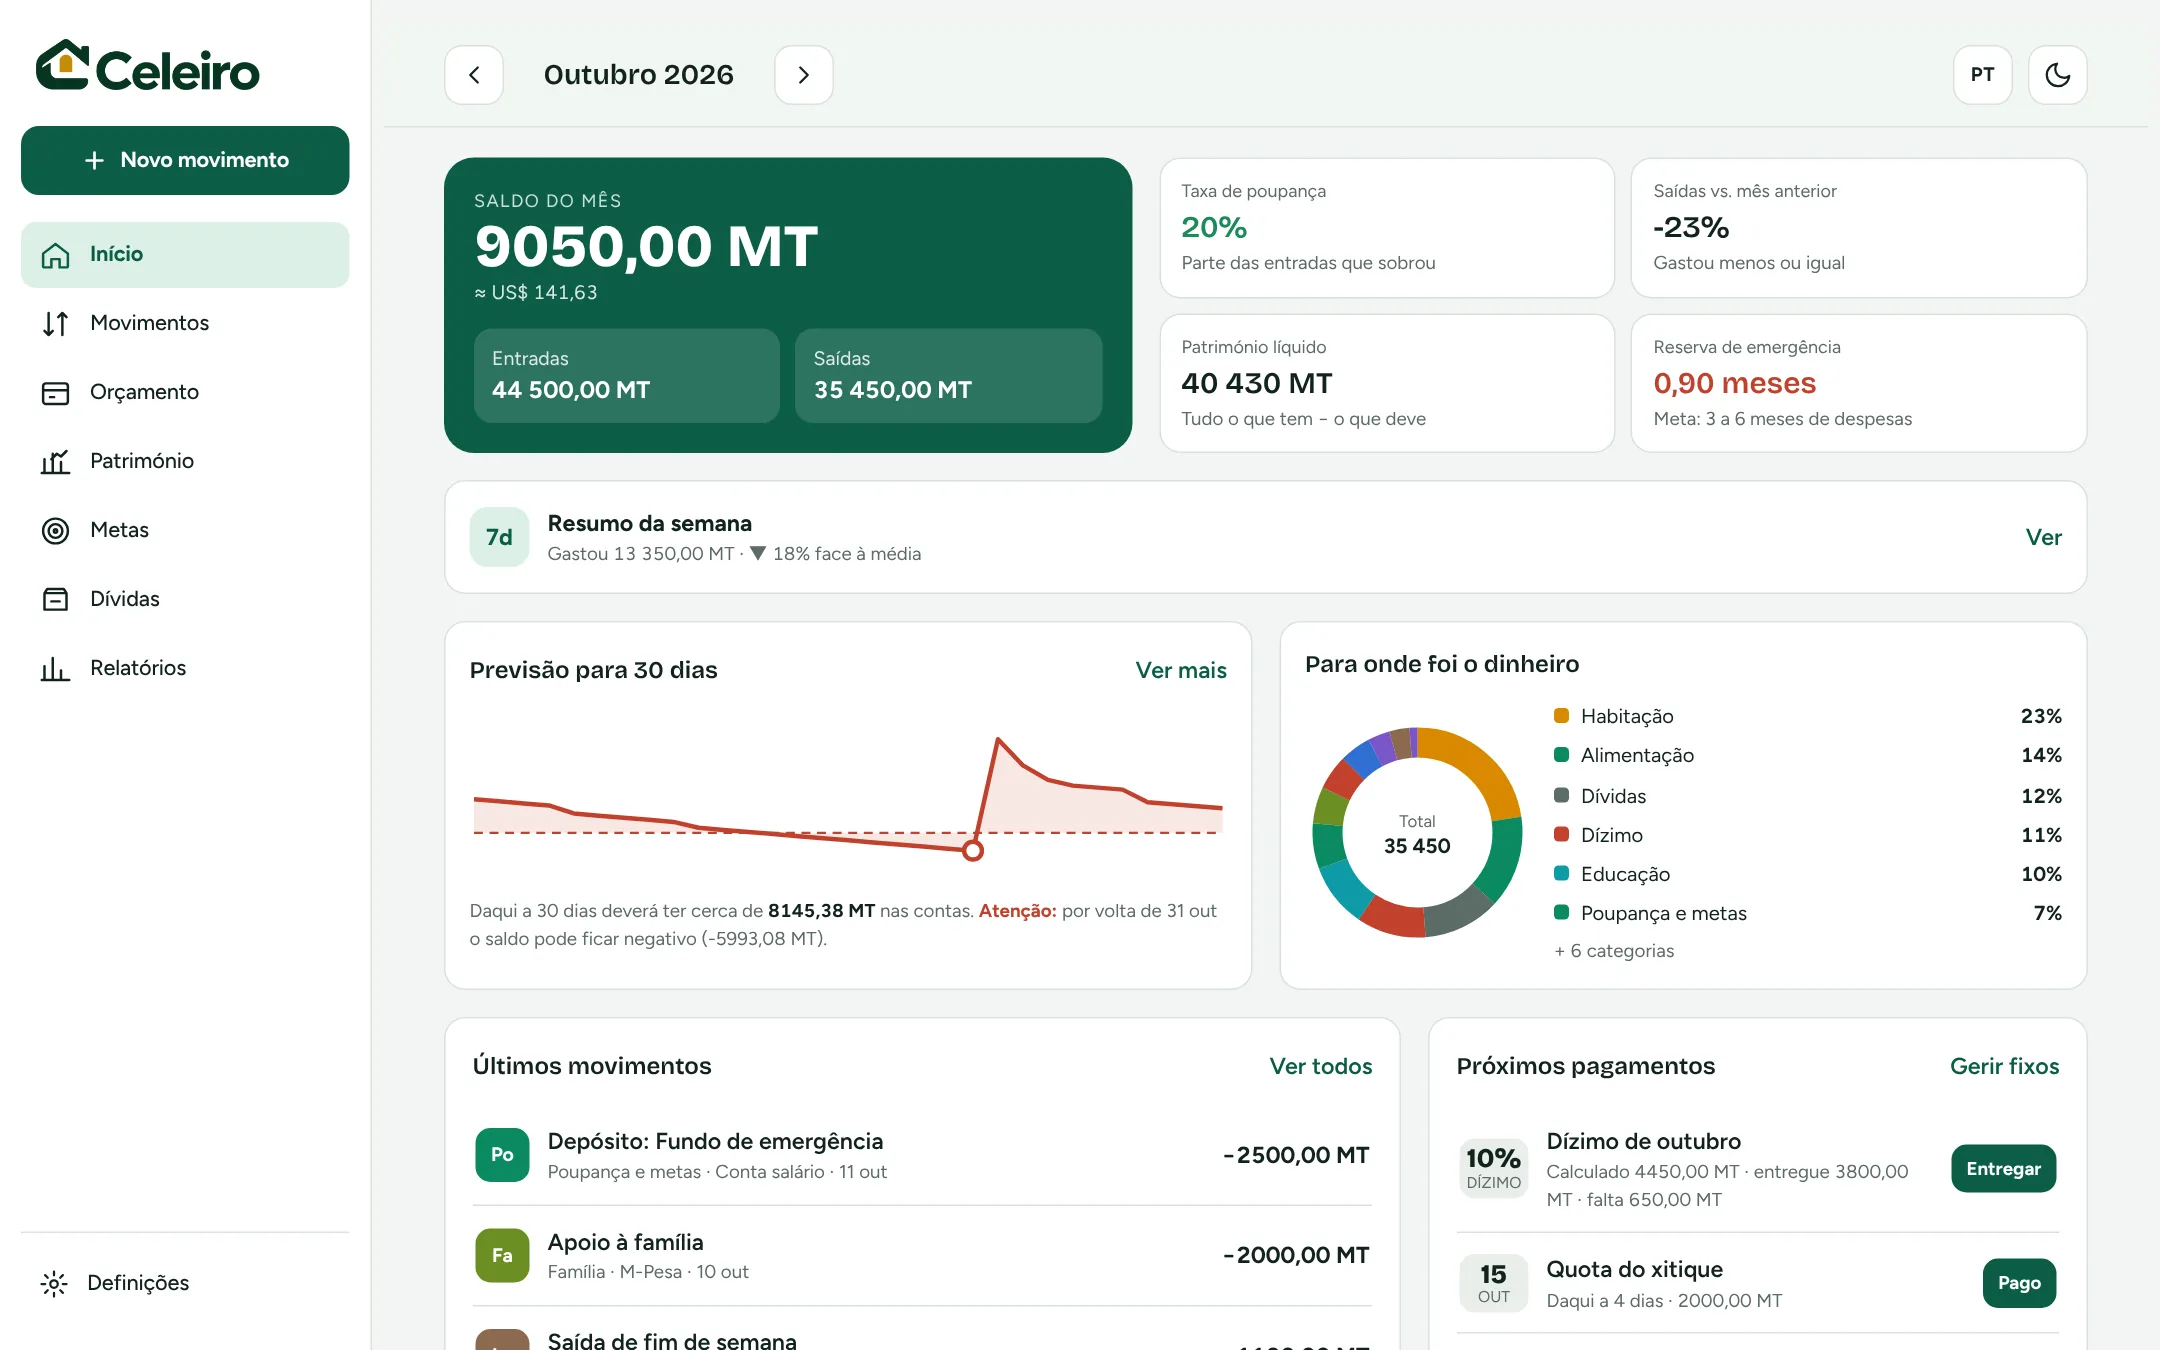Click Gerir fixos link
The image size is (2160, 1350).
tap(2004, 1066)
